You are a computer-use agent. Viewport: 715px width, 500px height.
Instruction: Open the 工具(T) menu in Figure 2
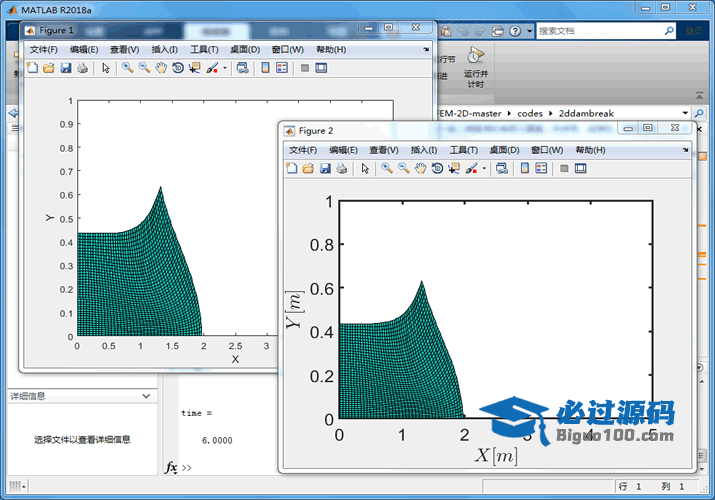tap(464, 149)
